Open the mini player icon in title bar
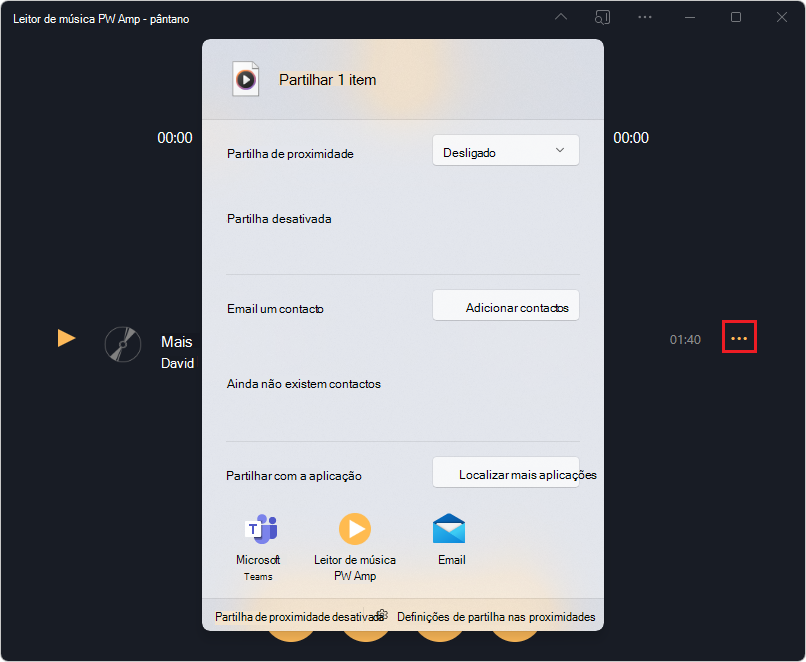The height and width of the screenshot is (662, 806). [x=603, y=17]
